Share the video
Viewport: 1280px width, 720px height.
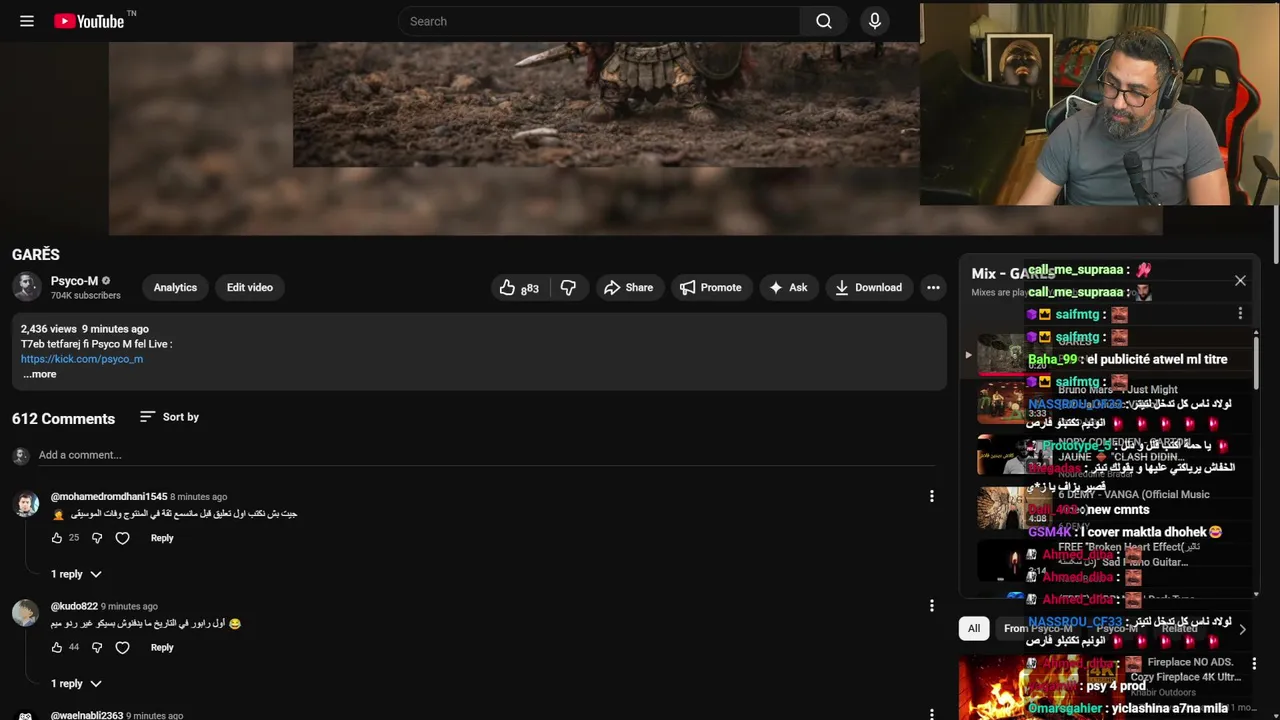628,288
